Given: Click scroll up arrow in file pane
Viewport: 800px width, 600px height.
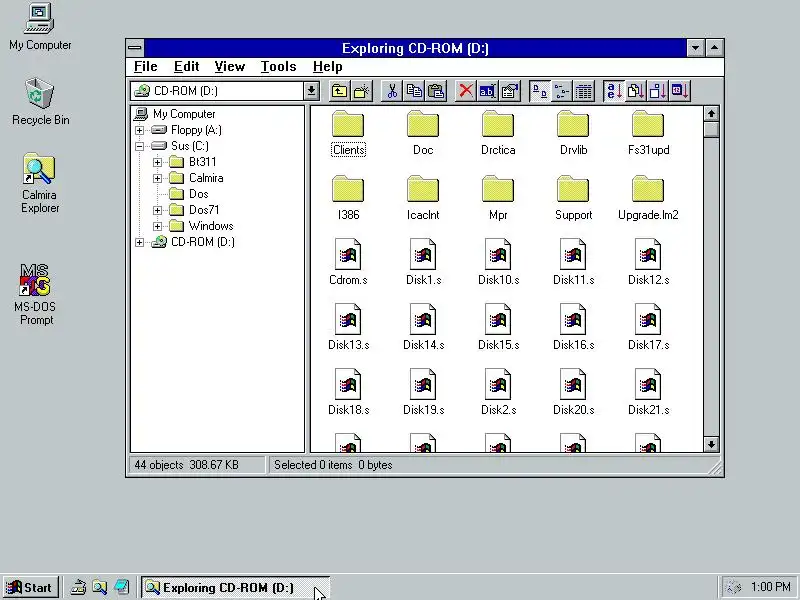Looking at the screenshot, I should [x=711, y=114].
